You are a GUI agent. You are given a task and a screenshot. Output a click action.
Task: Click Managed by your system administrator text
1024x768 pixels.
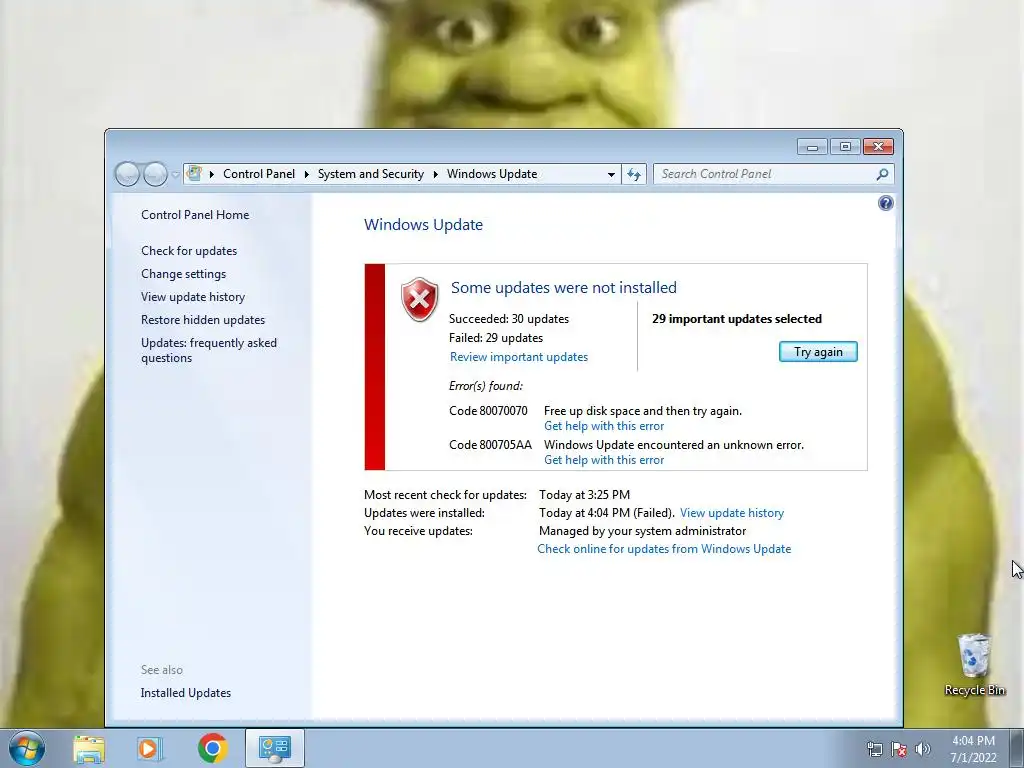(642, 531)
